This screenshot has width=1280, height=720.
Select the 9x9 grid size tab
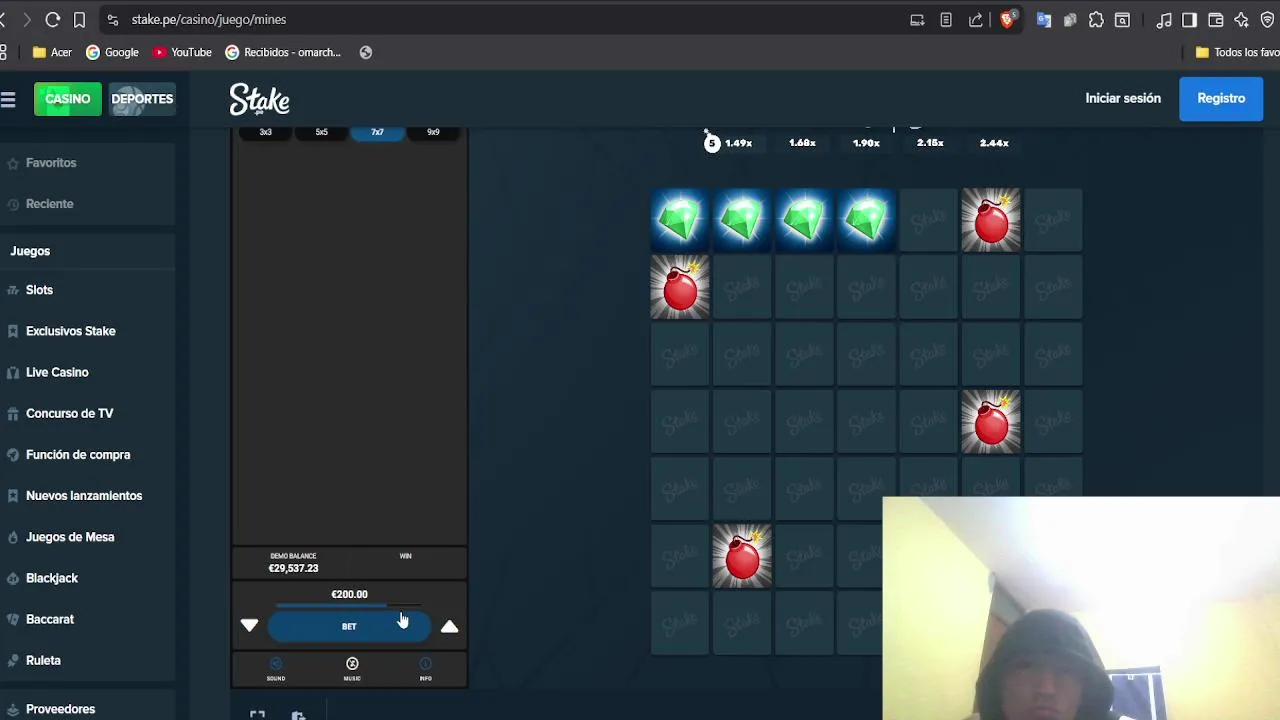click(x=433, y=132)
